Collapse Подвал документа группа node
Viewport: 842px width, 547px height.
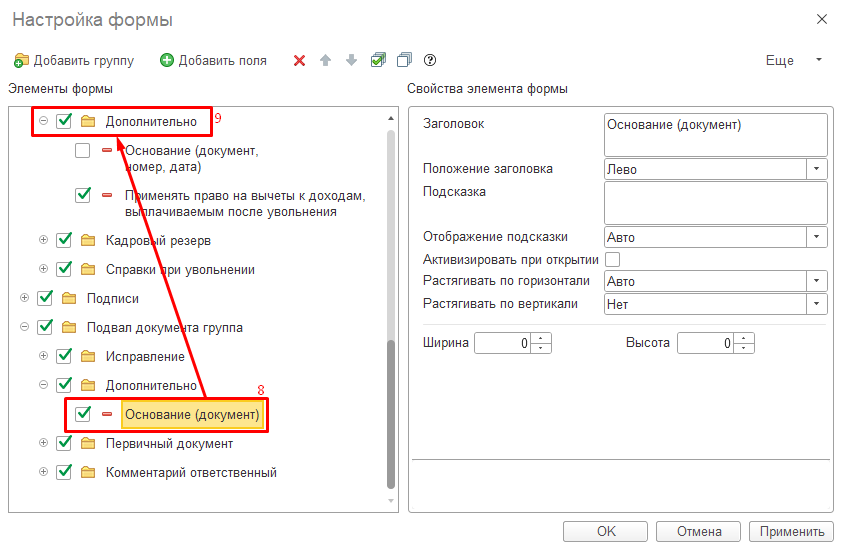pos(24,327)
